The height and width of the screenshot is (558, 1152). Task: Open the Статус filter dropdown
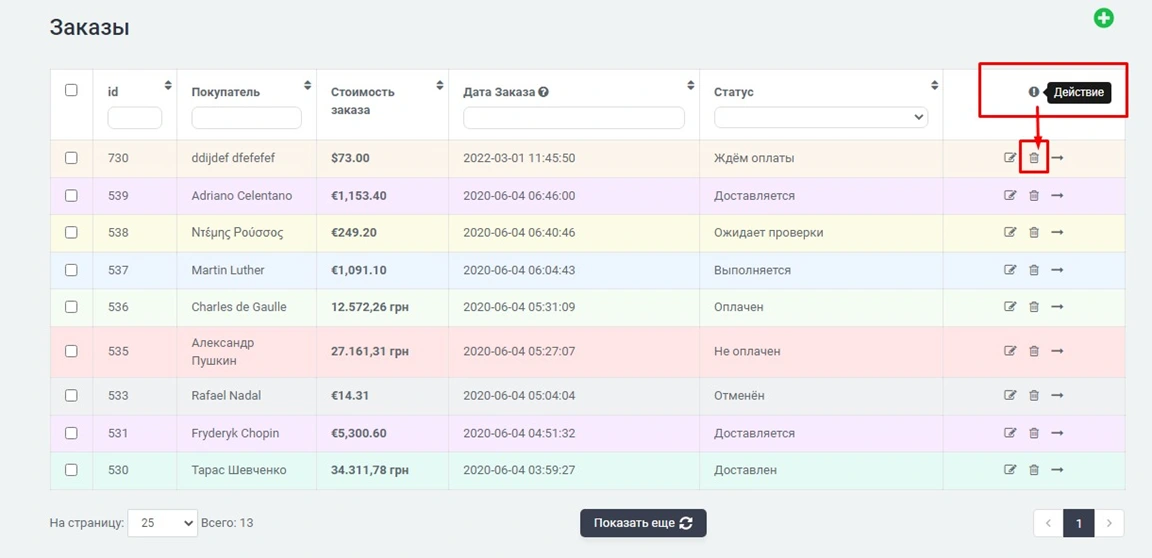tap(820, 118)
